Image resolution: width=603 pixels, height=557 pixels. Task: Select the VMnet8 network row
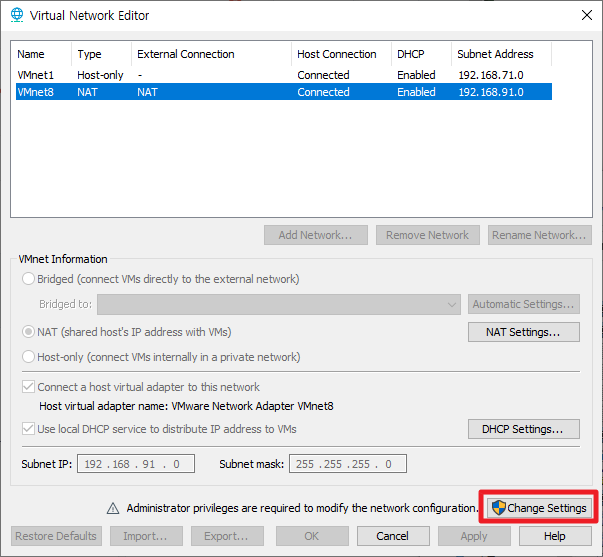pyautogui.click(x=284, y=92)
